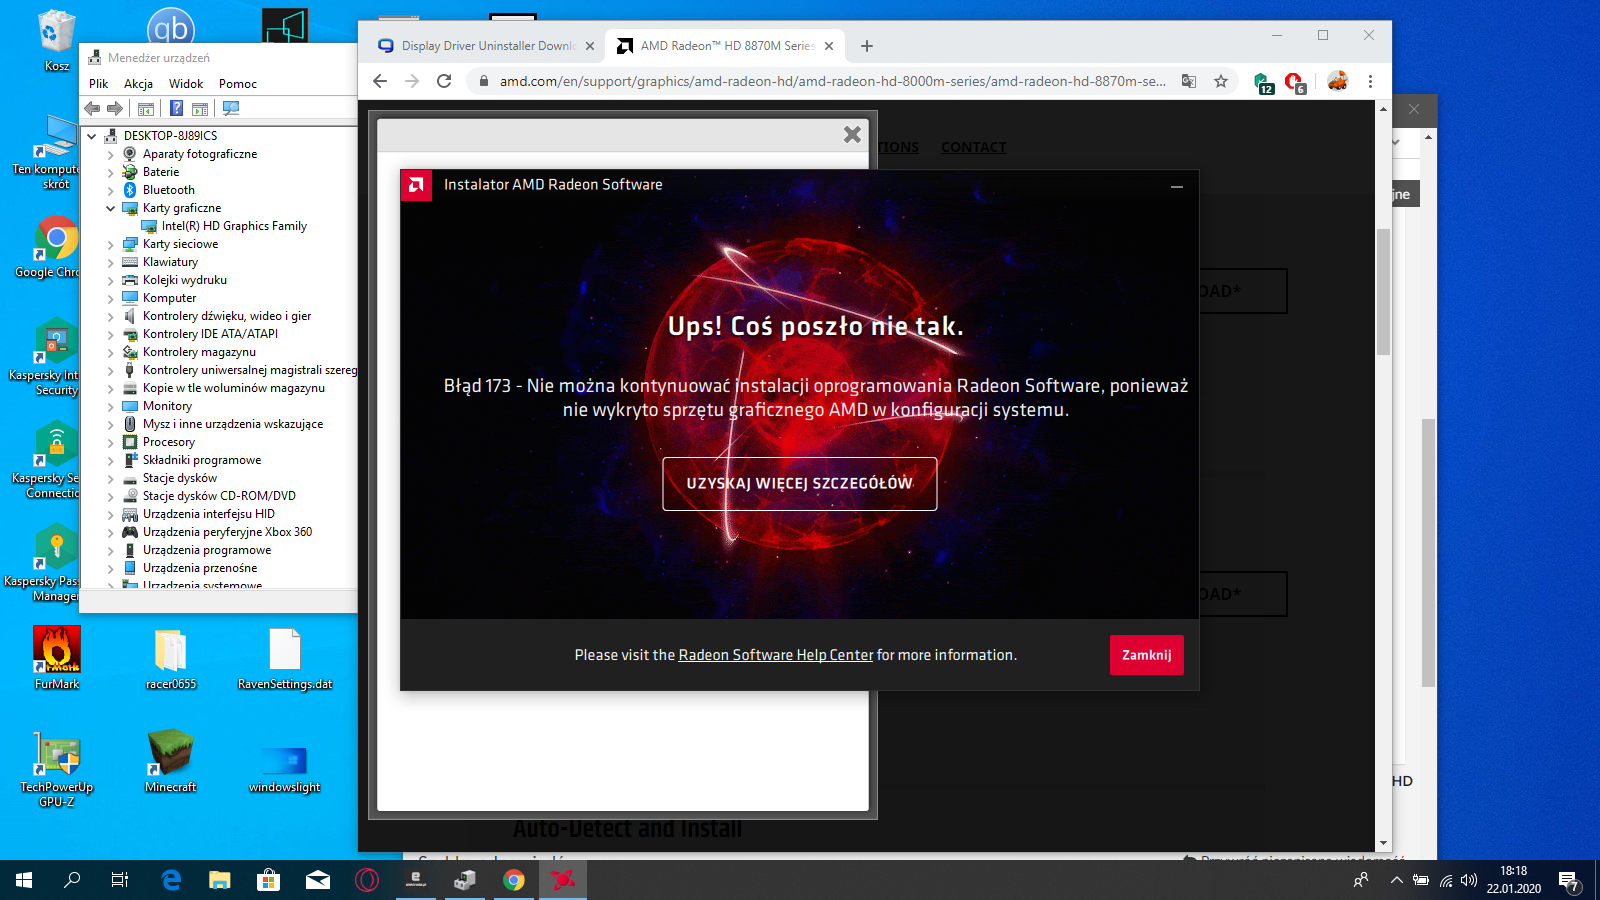The height and width of the screenshot is (900, 1600).
Task: Select the racer0655 folder on desktop
Action: [171, 659]
